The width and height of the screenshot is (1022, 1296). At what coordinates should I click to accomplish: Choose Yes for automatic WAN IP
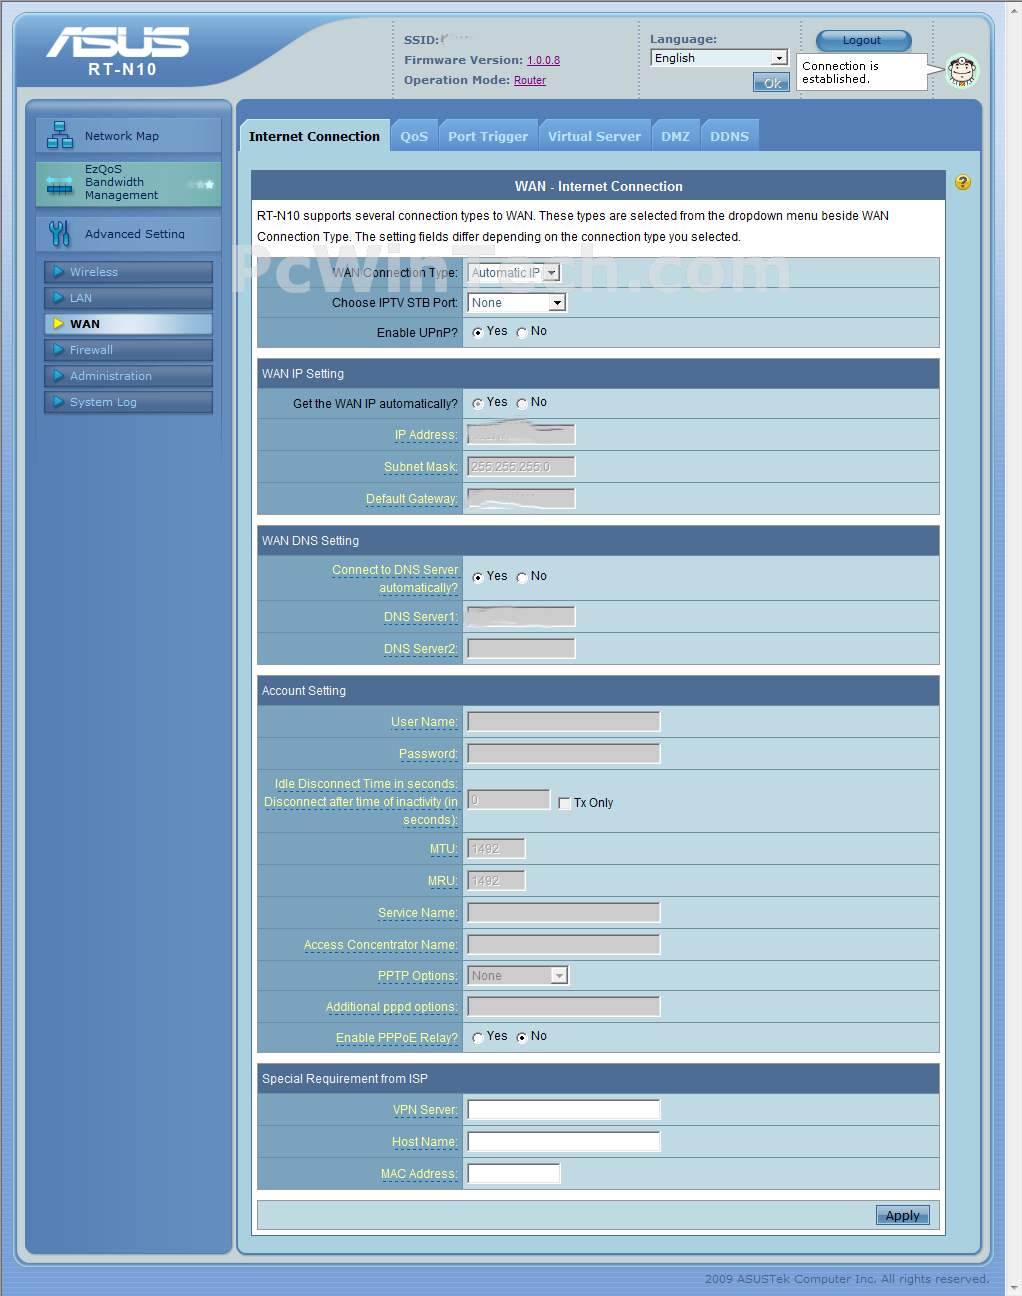[478, 403]
